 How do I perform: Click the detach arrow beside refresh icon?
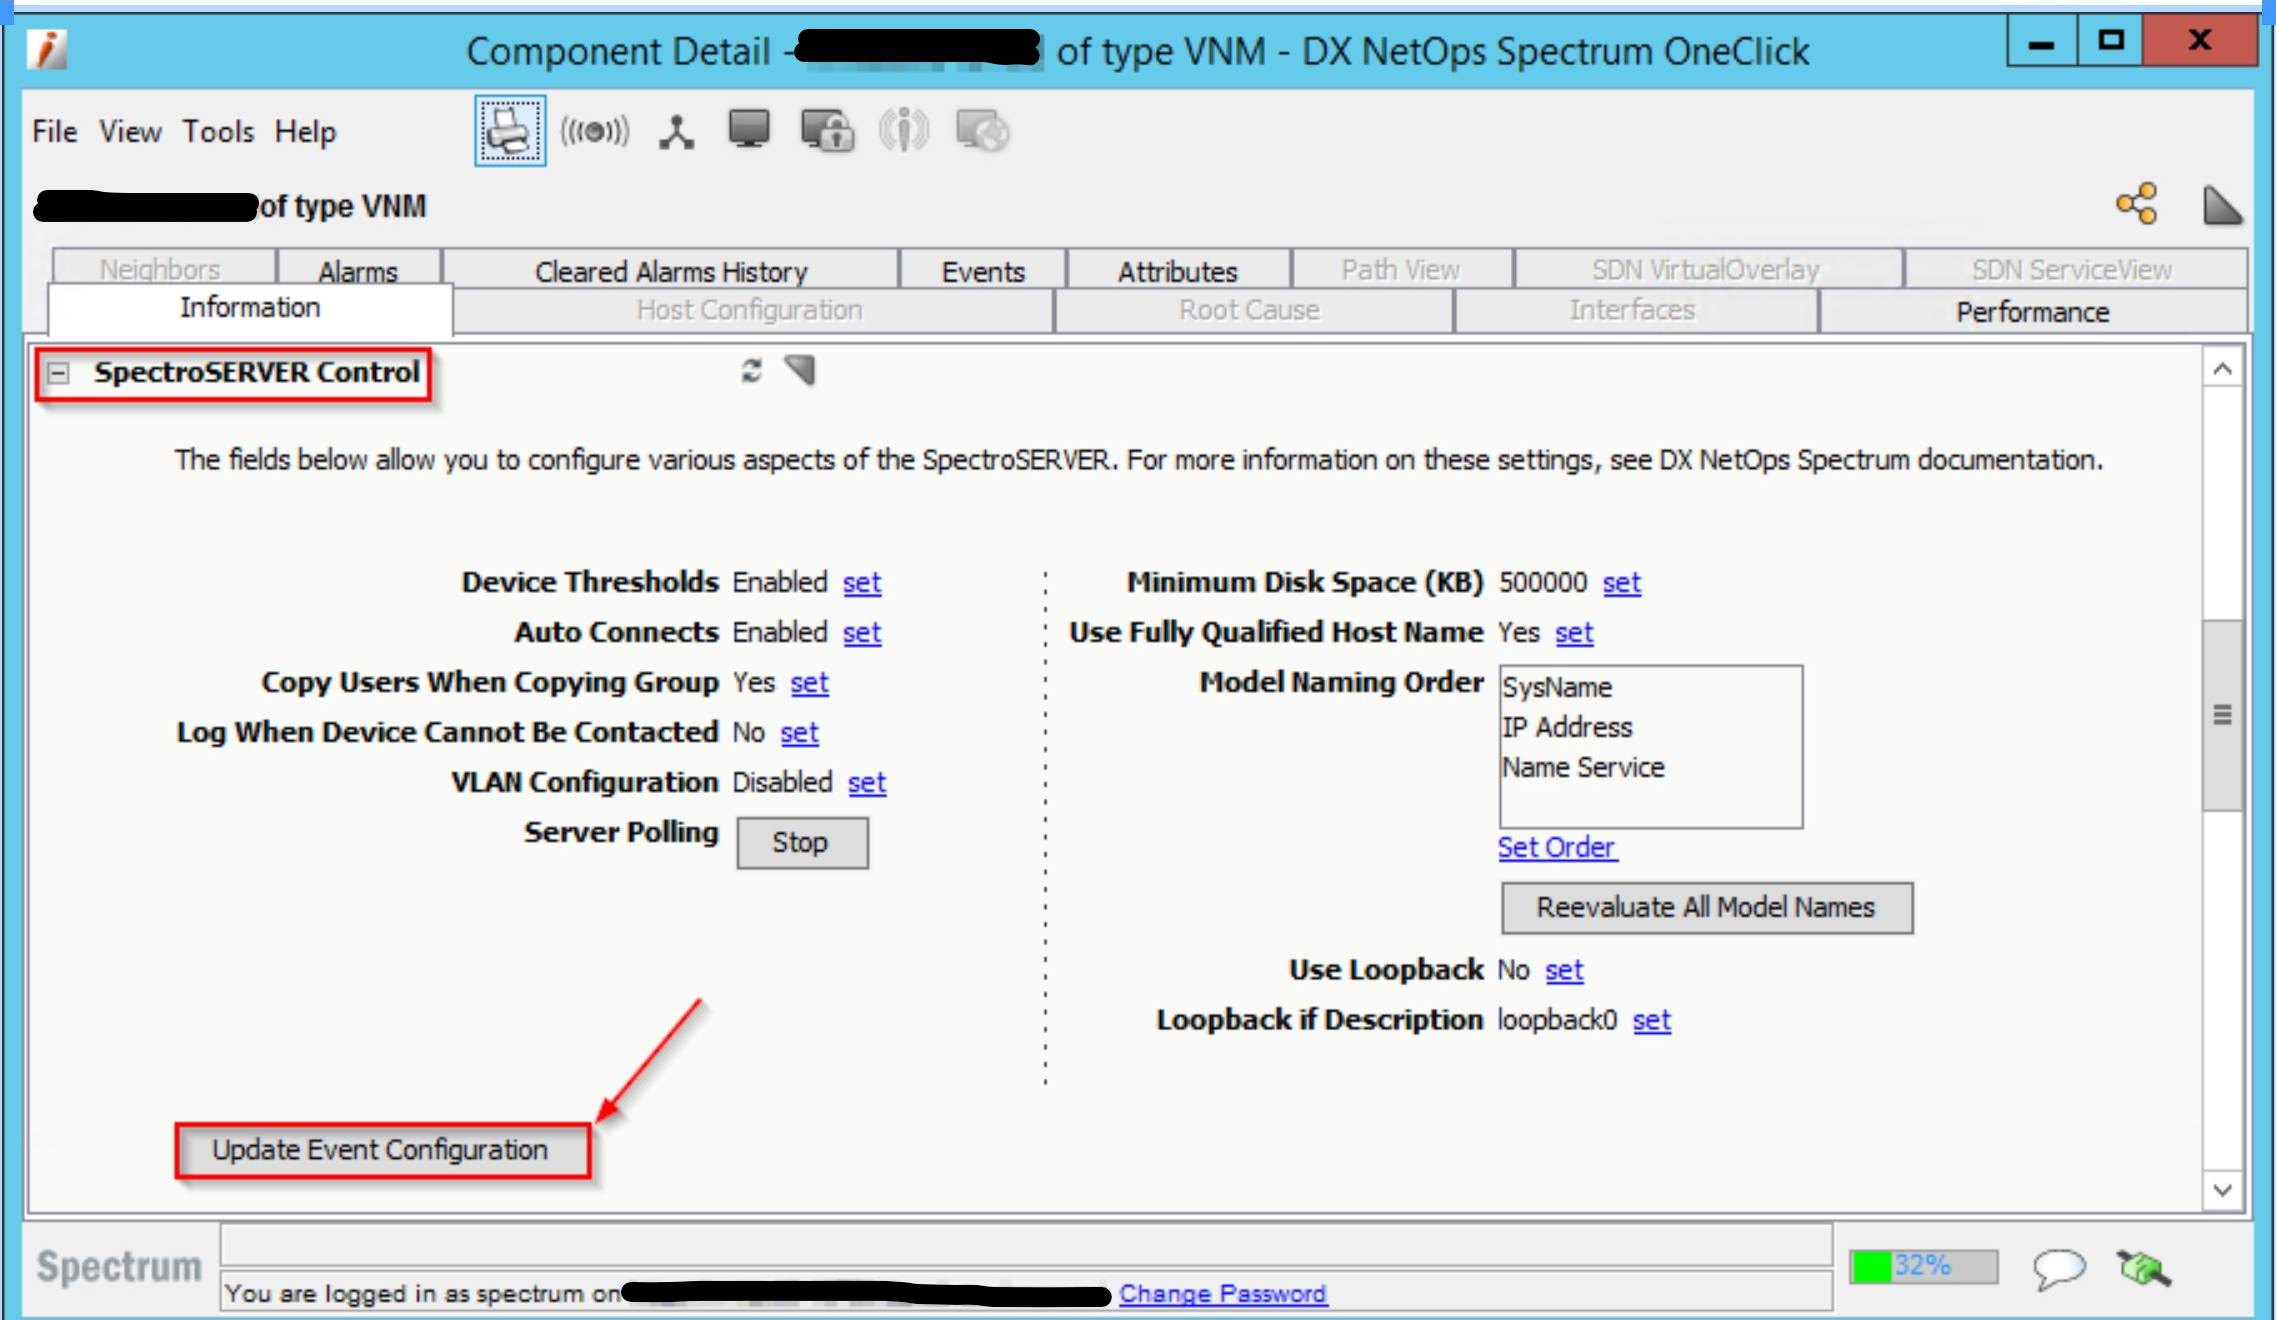801,370
